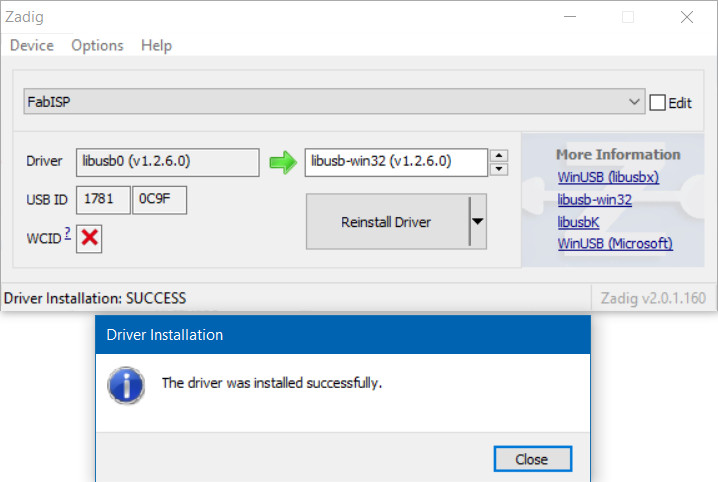Screen dimensions: 718x482
Task: Close the Driver Installation dialog
Action: coord(533,459)
